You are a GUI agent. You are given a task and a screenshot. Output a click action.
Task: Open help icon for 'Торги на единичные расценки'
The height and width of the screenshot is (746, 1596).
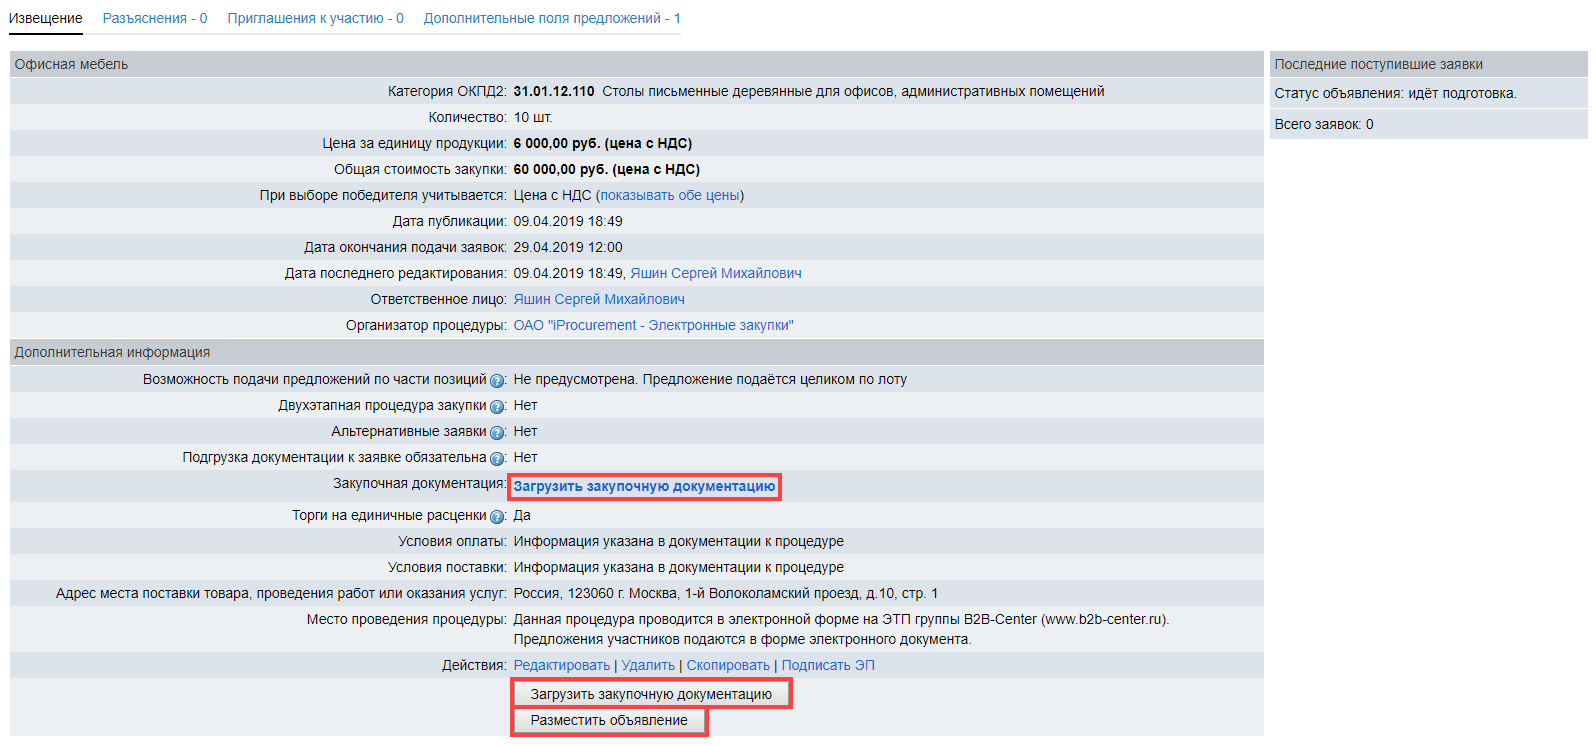497,517
